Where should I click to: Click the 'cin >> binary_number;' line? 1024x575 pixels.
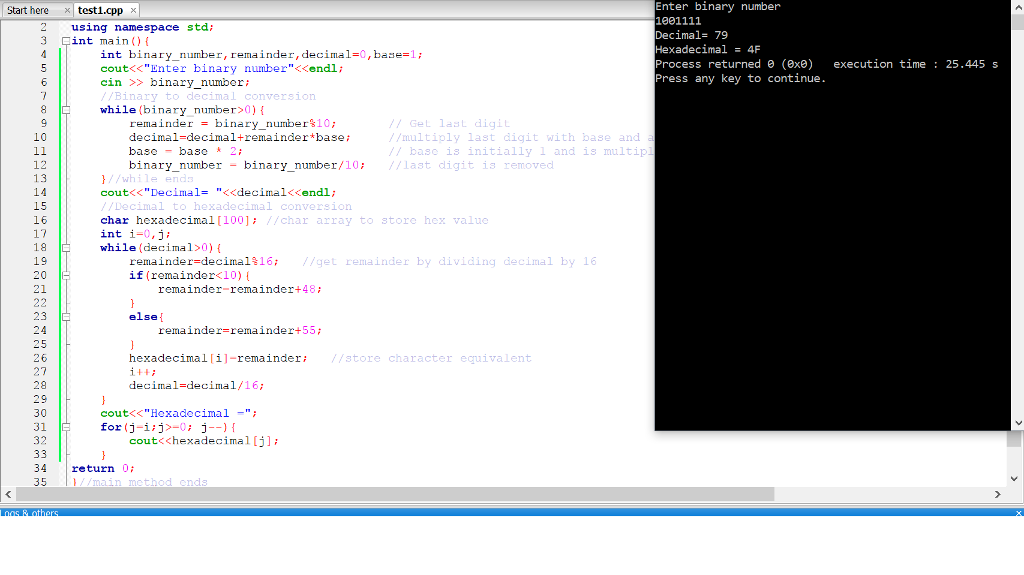pyautogui.click(x=175, y=82)
